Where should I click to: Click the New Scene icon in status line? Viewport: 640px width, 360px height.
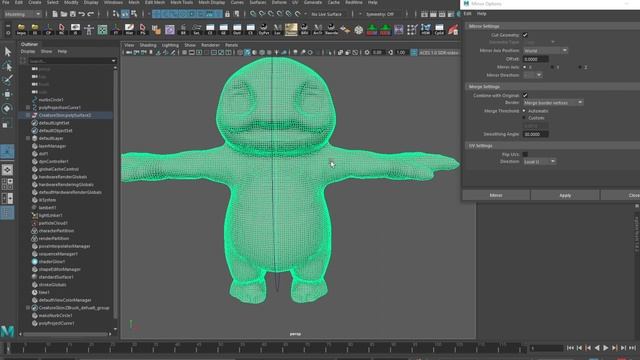55,14
